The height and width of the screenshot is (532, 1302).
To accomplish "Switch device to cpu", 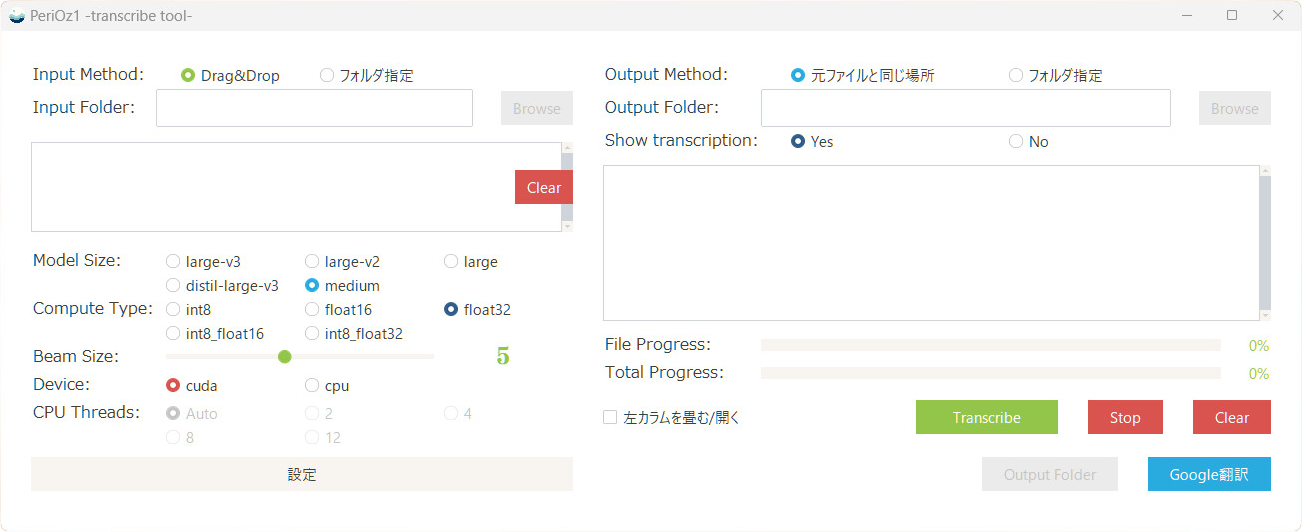I will [x=312, y=386].
